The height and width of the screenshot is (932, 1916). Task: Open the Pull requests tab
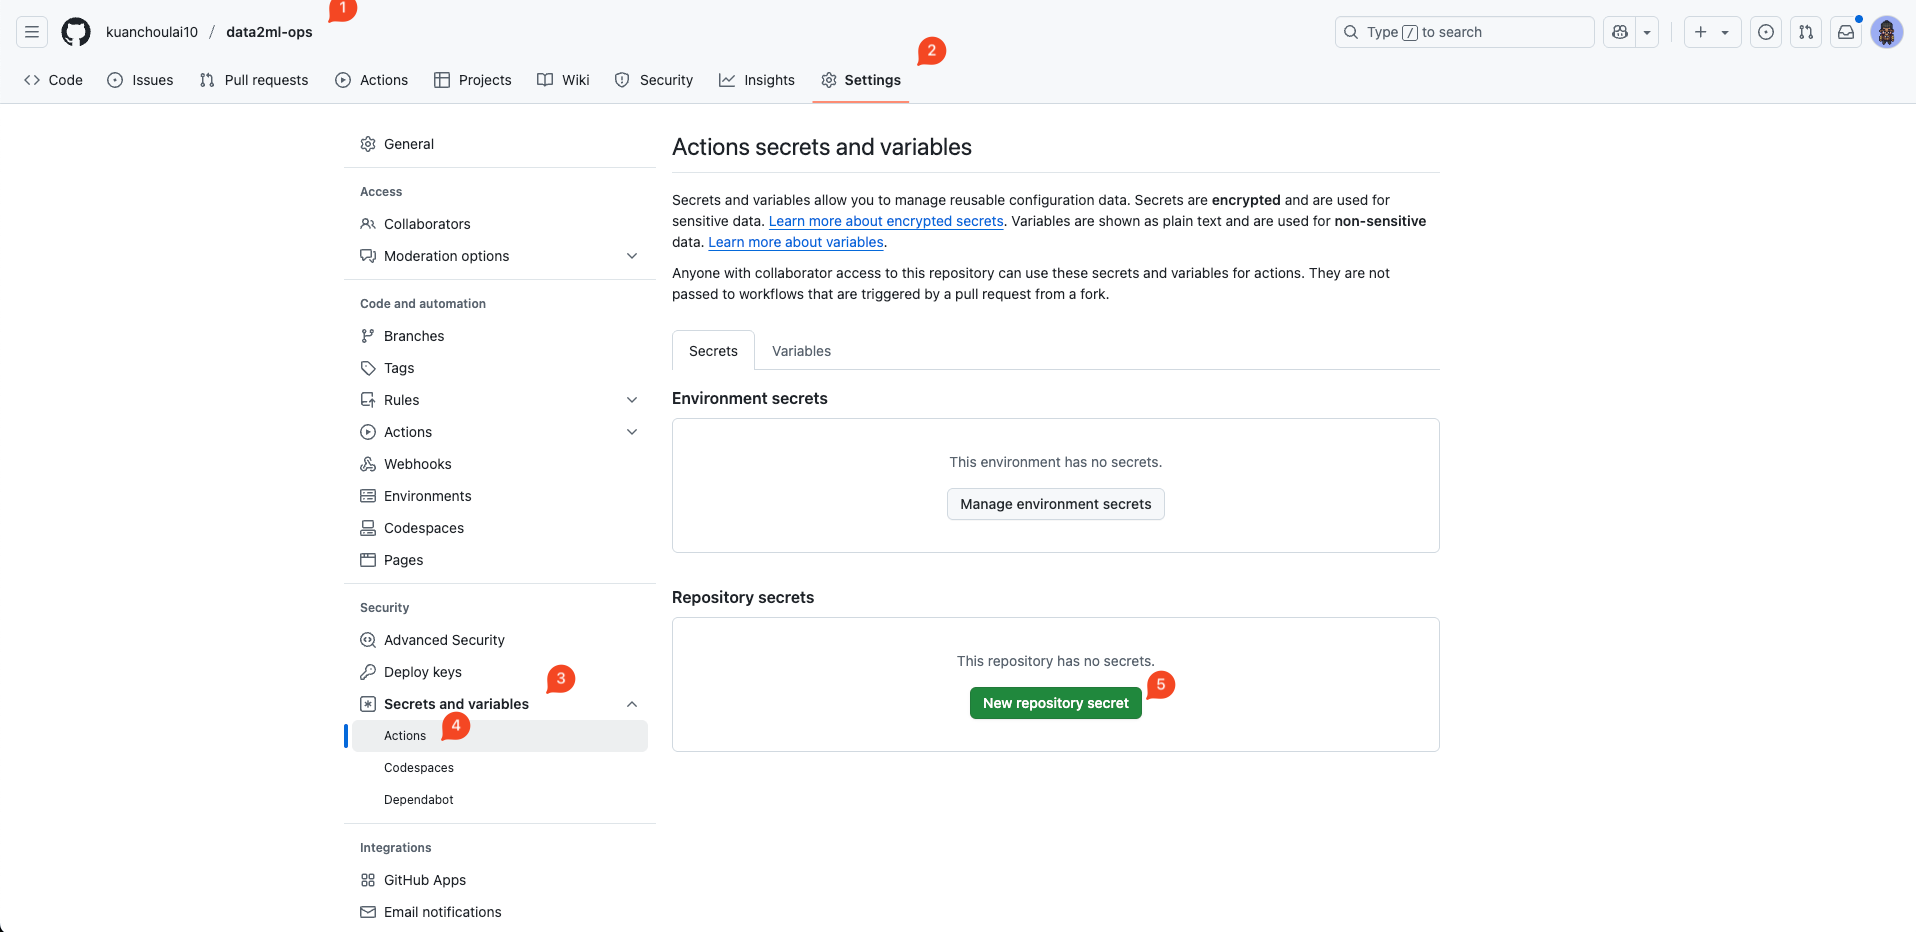254,80
